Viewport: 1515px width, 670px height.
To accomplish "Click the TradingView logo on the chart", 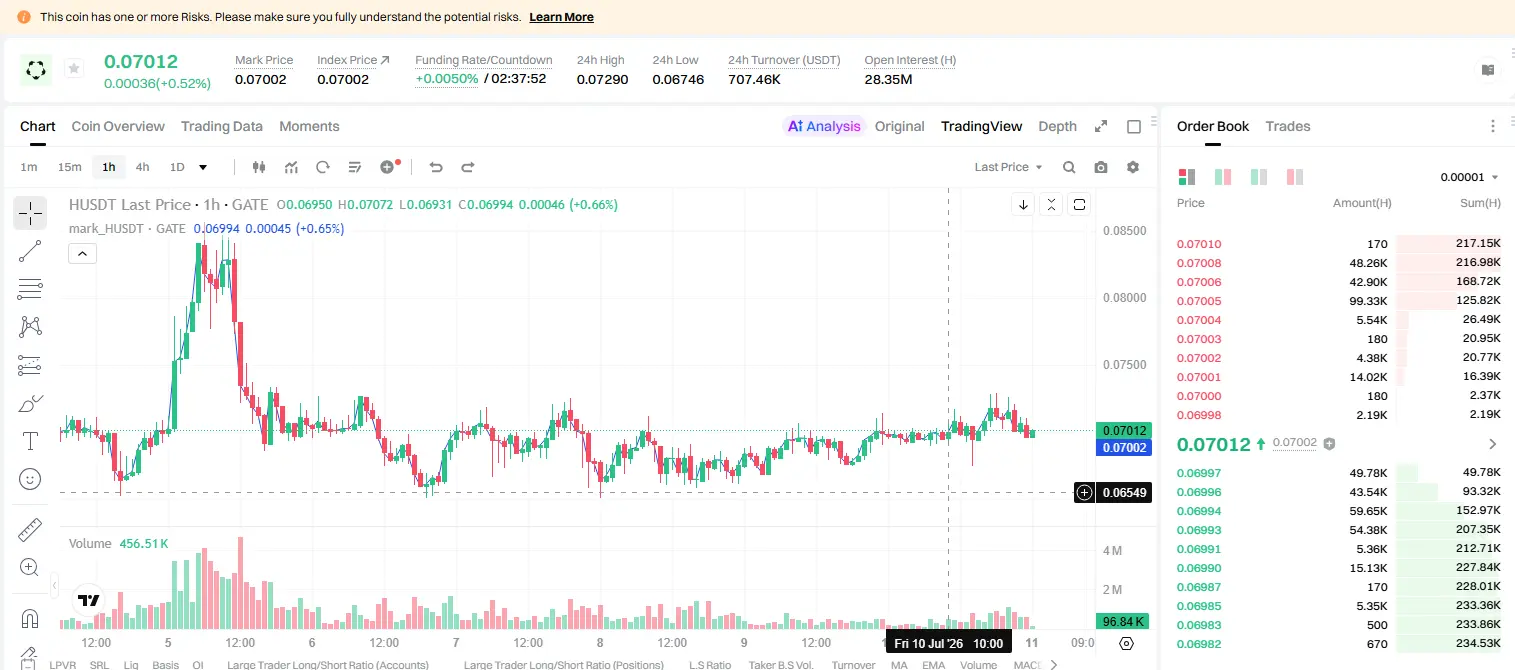I will tap(89, 600).
